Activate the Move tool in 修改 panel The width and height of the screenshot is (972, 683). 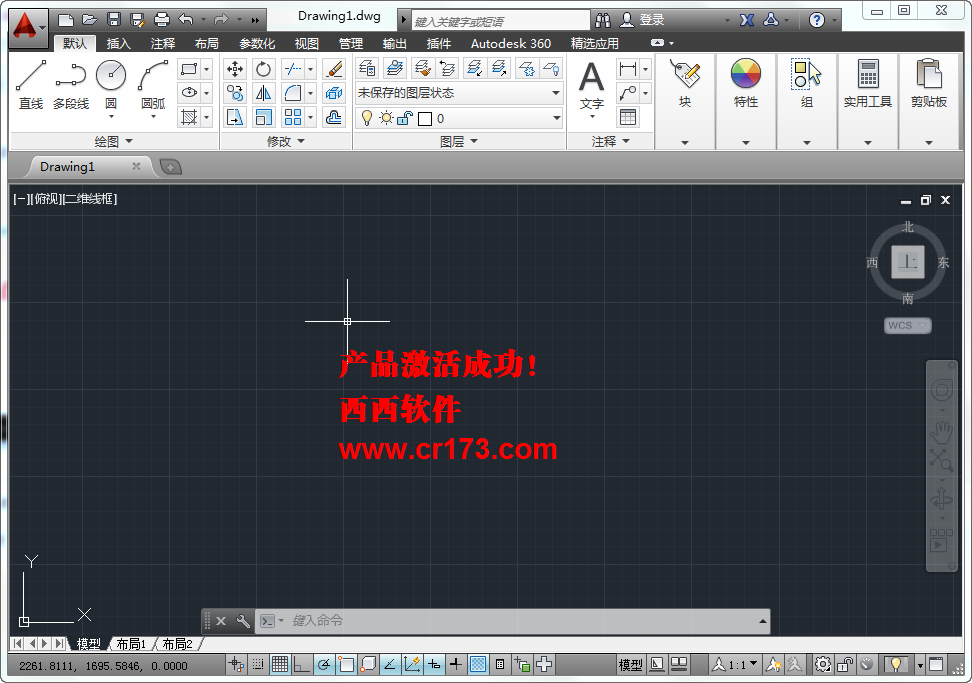234,68
